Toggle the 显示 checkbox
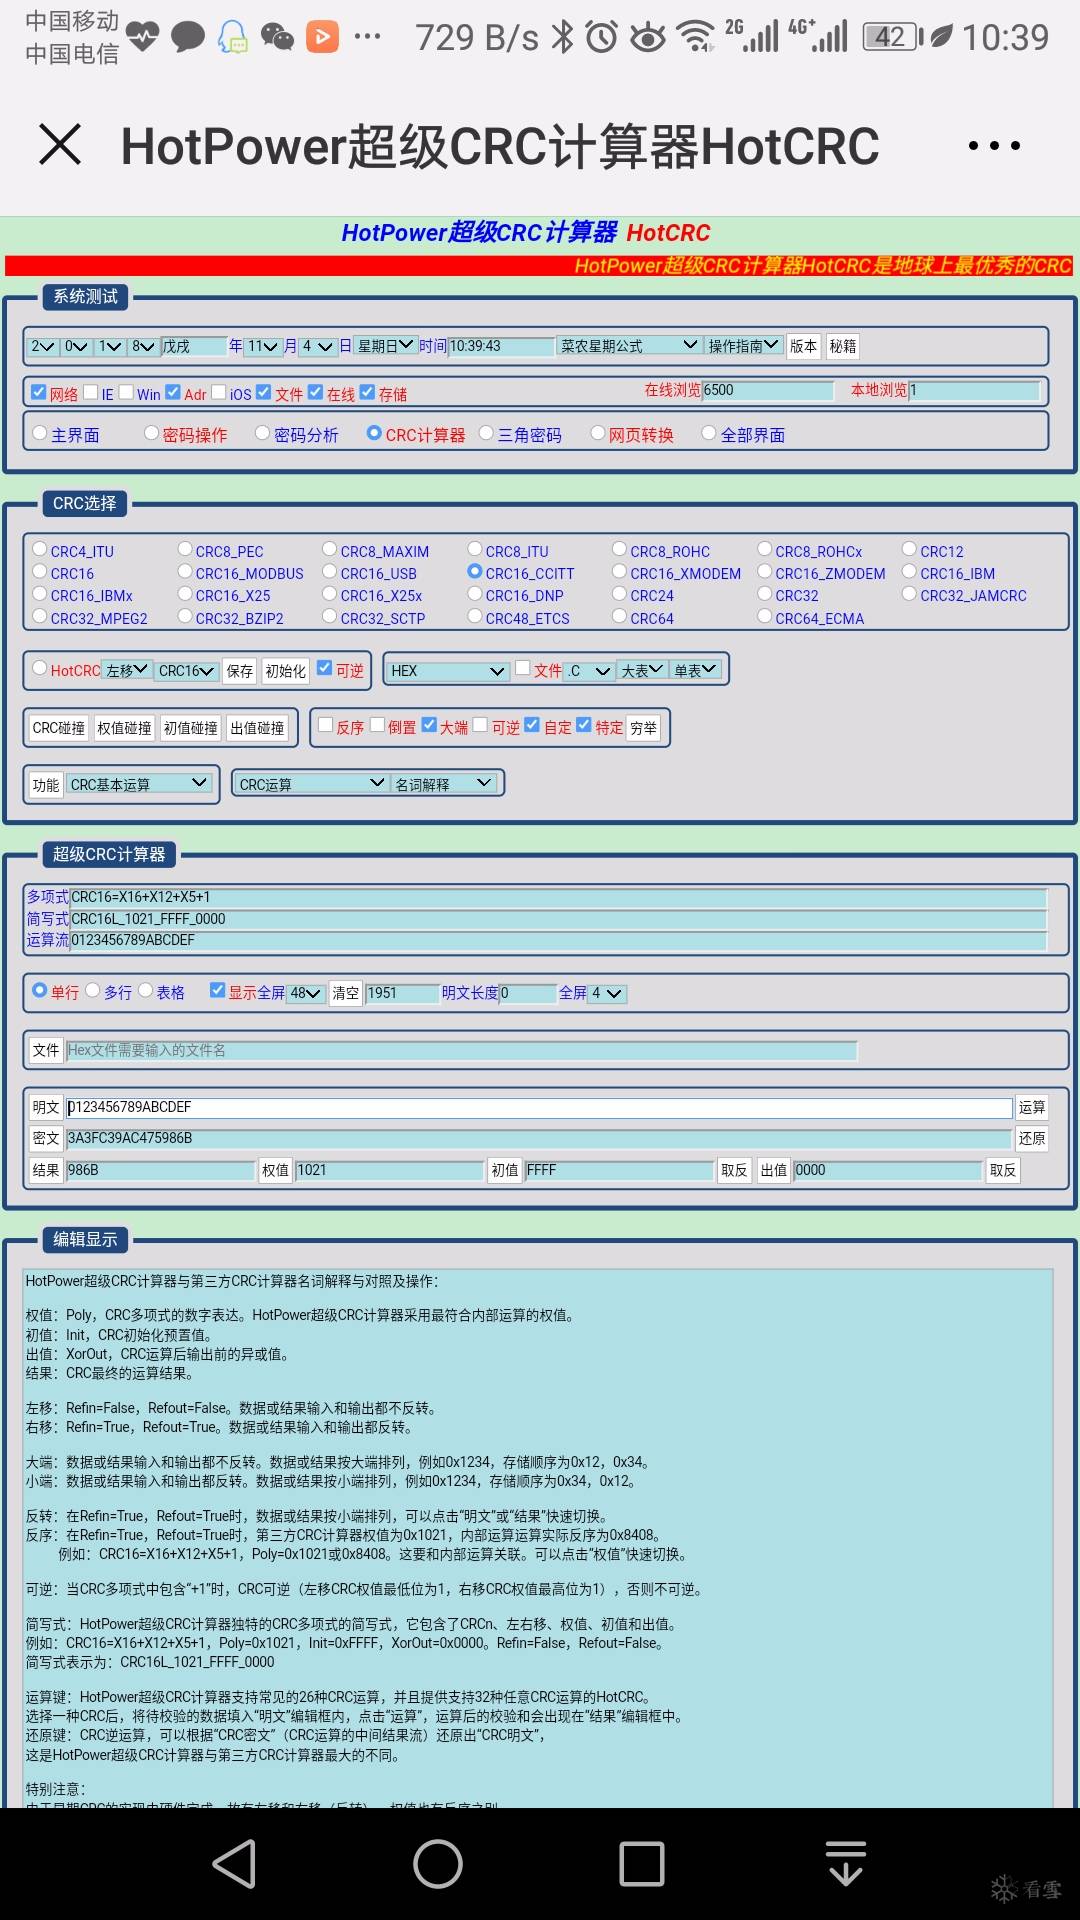Viewport: 1080px width, 1920px height. click(x=217, y=990)
